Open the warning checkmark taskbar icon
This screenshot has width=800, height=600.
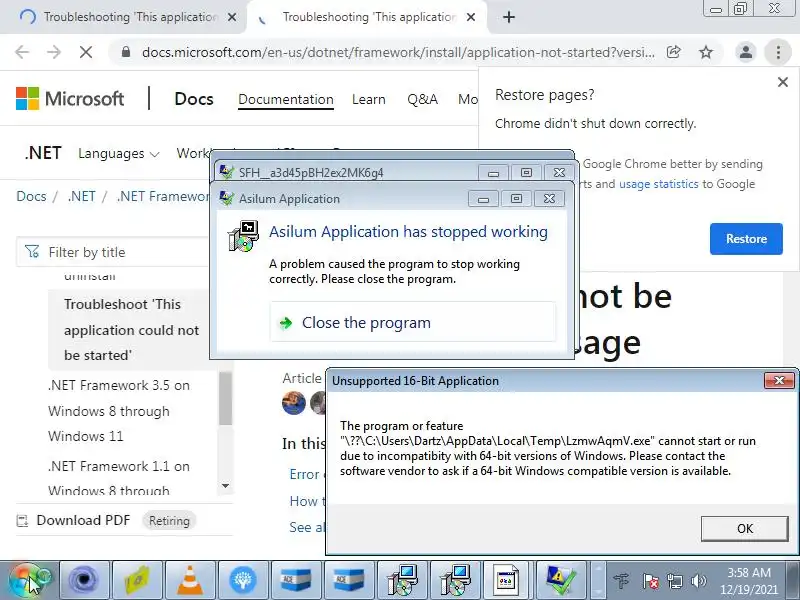click(561, 581)
